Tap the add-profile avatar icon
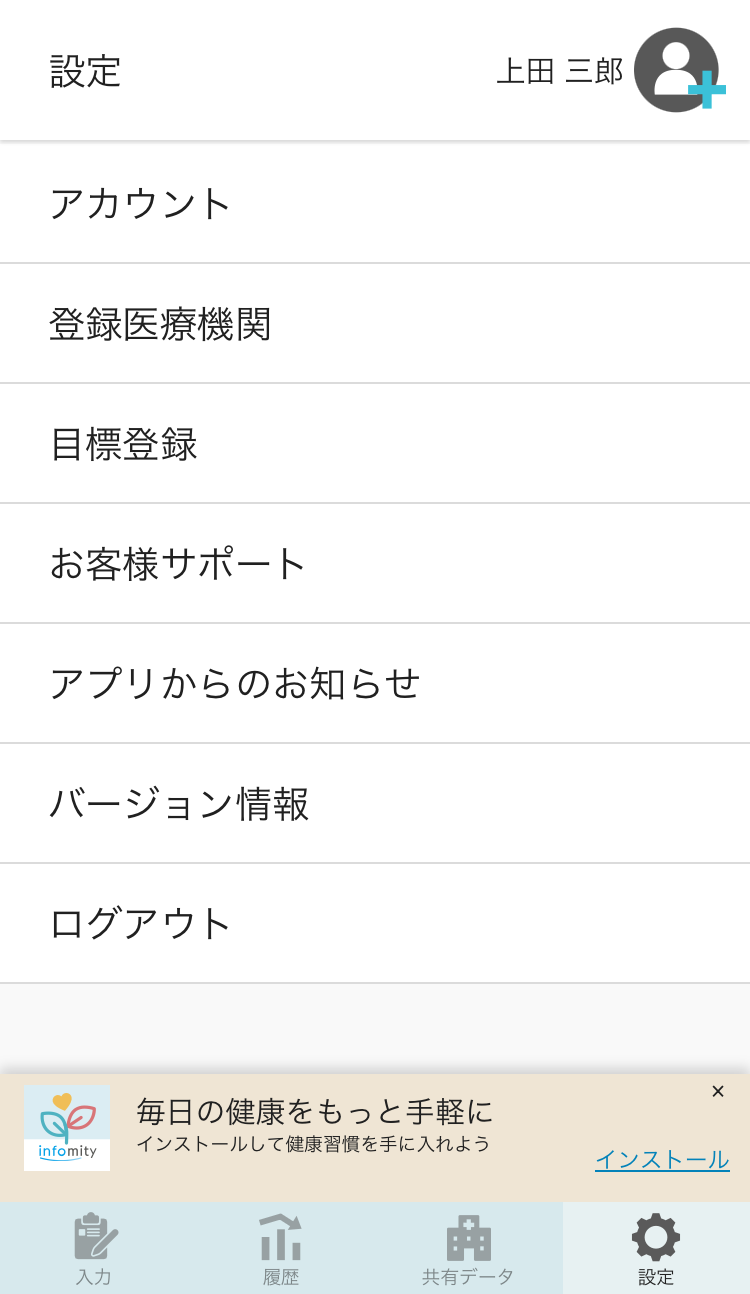750x1294 pixels. click(x=678, y=70)
